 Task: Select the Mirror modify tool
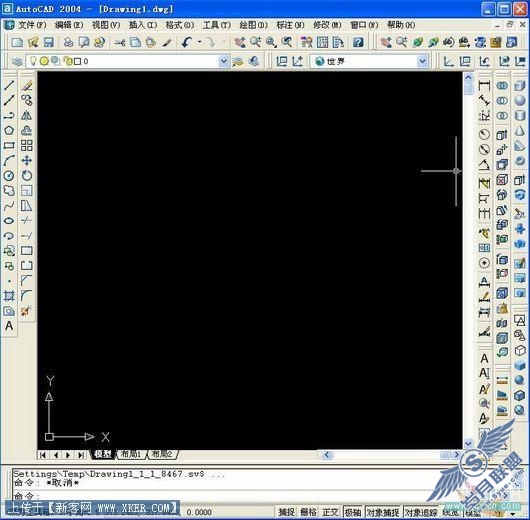[x=27, y=115]
